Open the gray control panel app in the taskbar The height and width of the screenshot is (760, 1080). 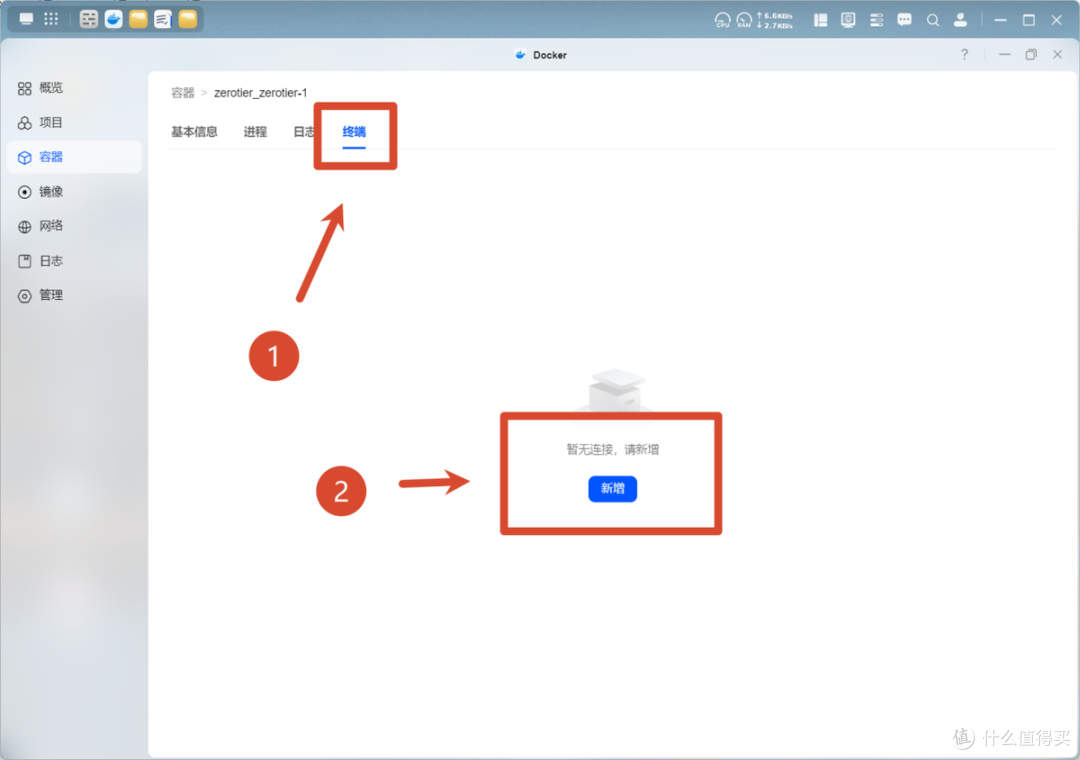point(89,19)
